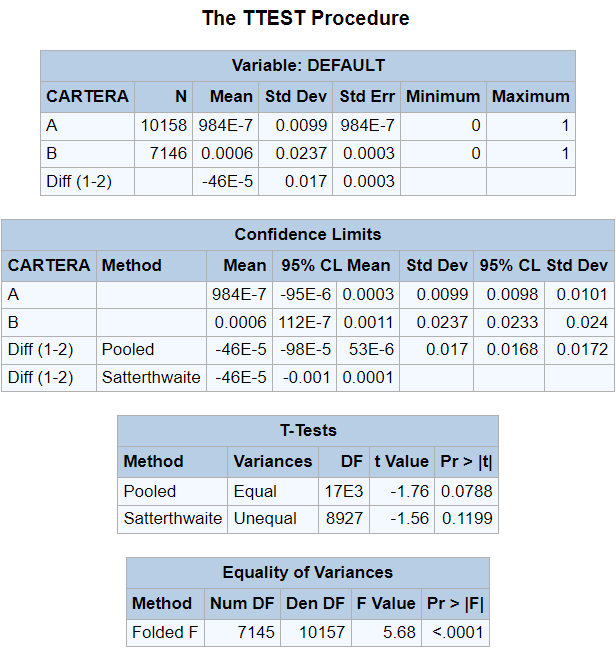Click the Folded F method cell
This screenshot has height=649, width=616.
(x=165, y=633)
